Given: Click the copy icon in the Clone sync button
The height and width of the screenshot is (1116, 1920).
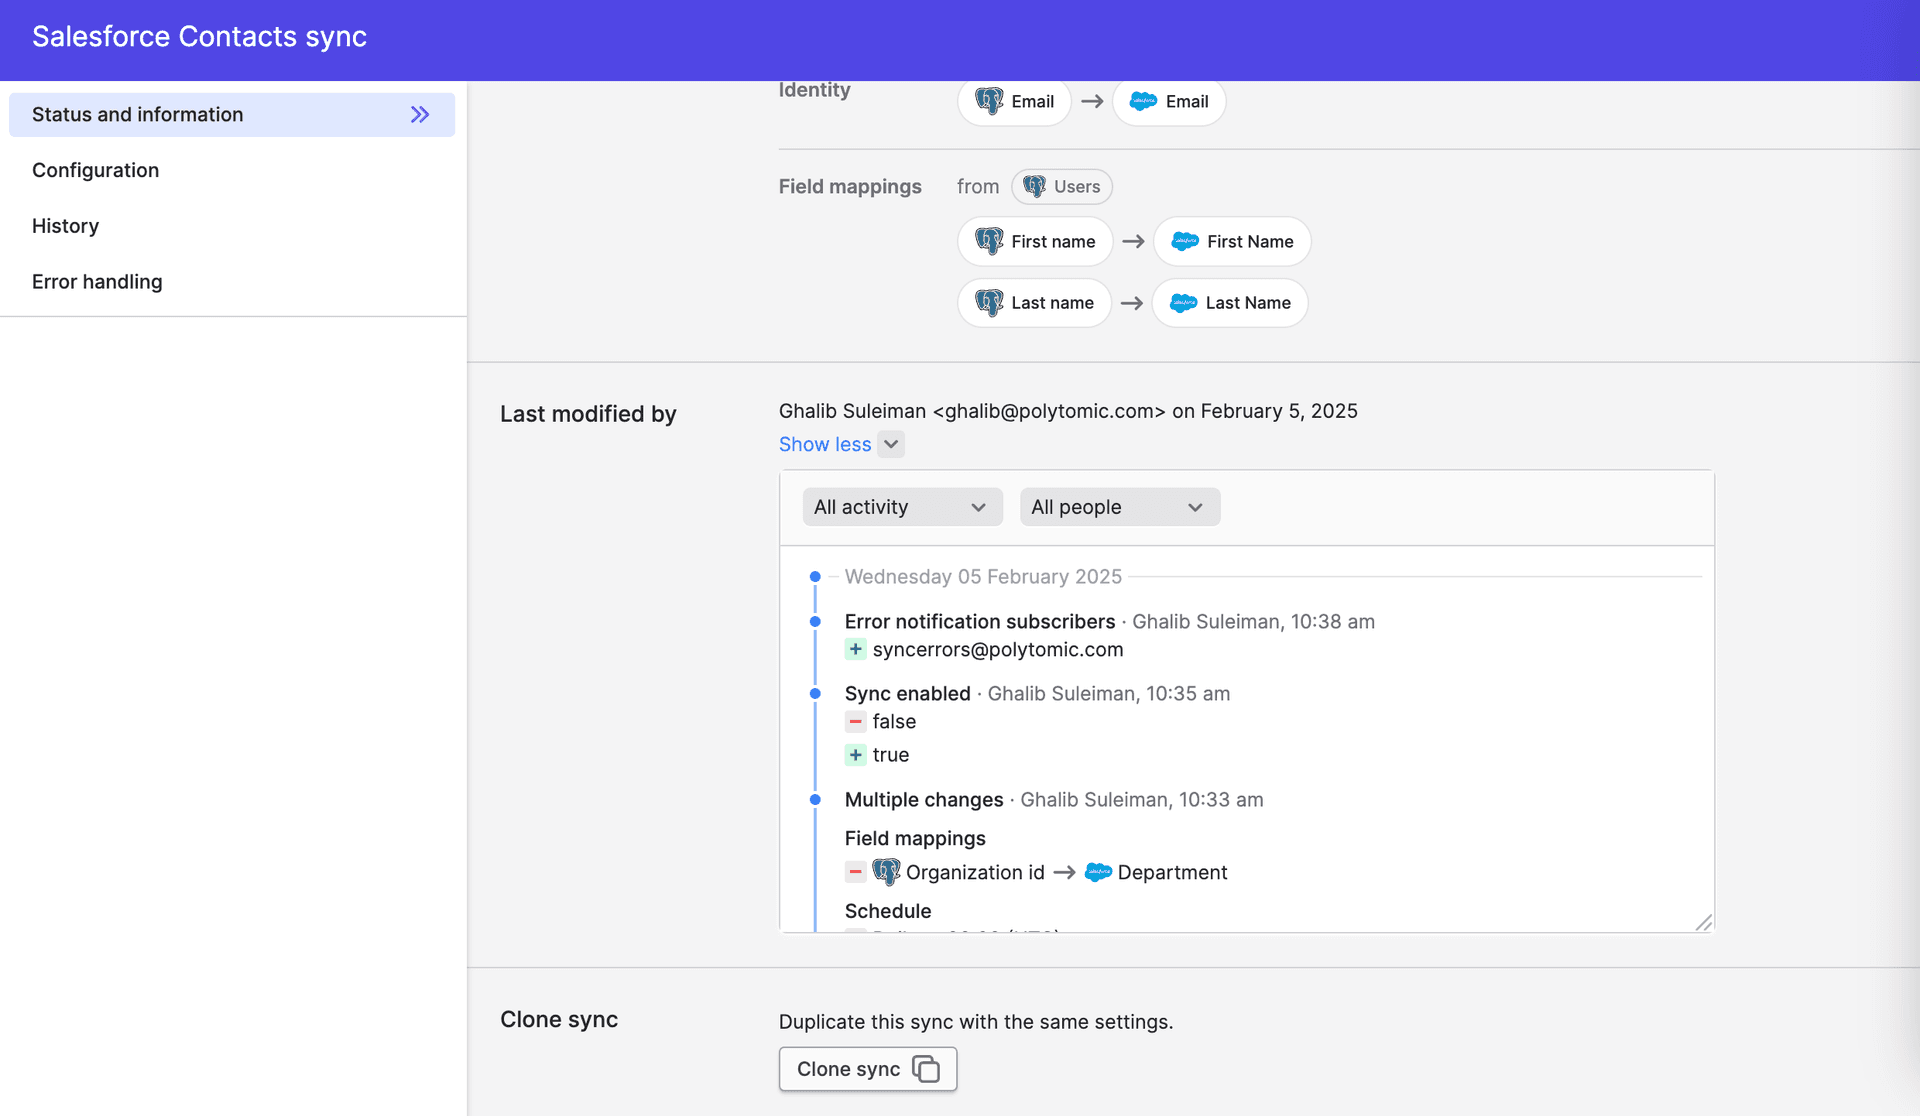Looking at the screenshot, I should pyautogui.click(x=926, y=1069).
